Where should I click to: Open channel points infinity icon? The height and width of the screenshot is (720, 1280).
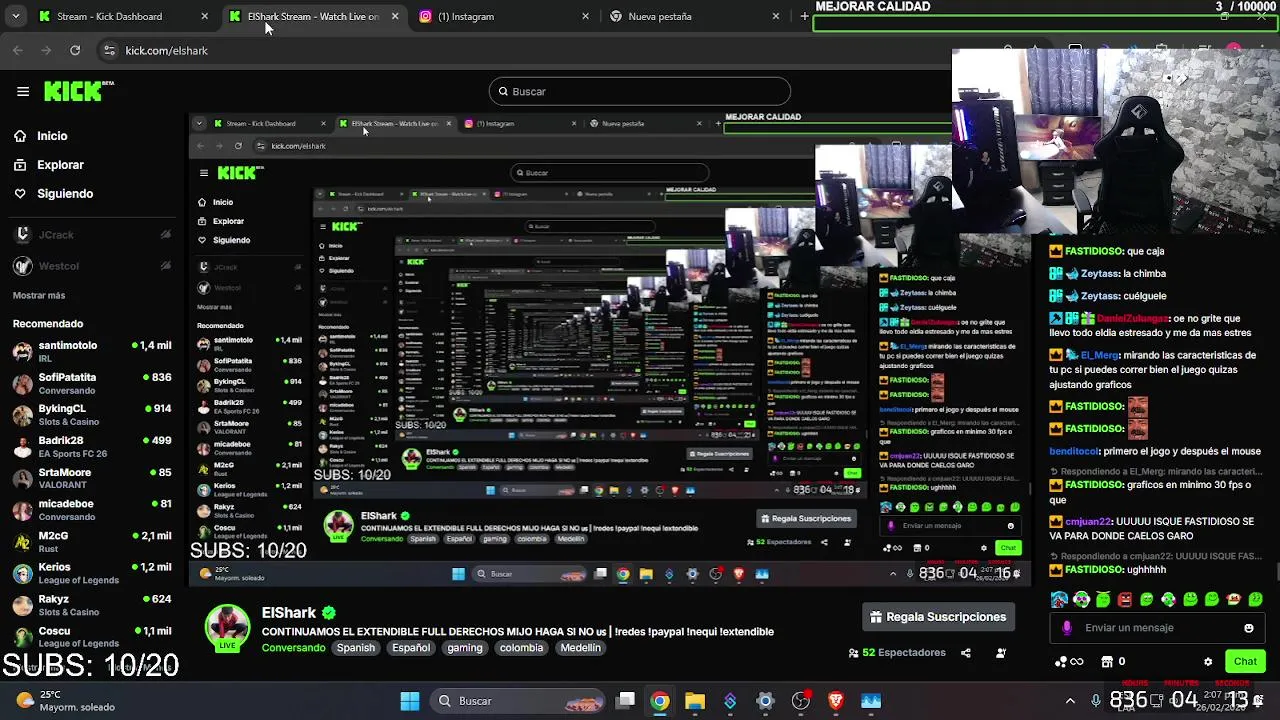click(1070, 661)
